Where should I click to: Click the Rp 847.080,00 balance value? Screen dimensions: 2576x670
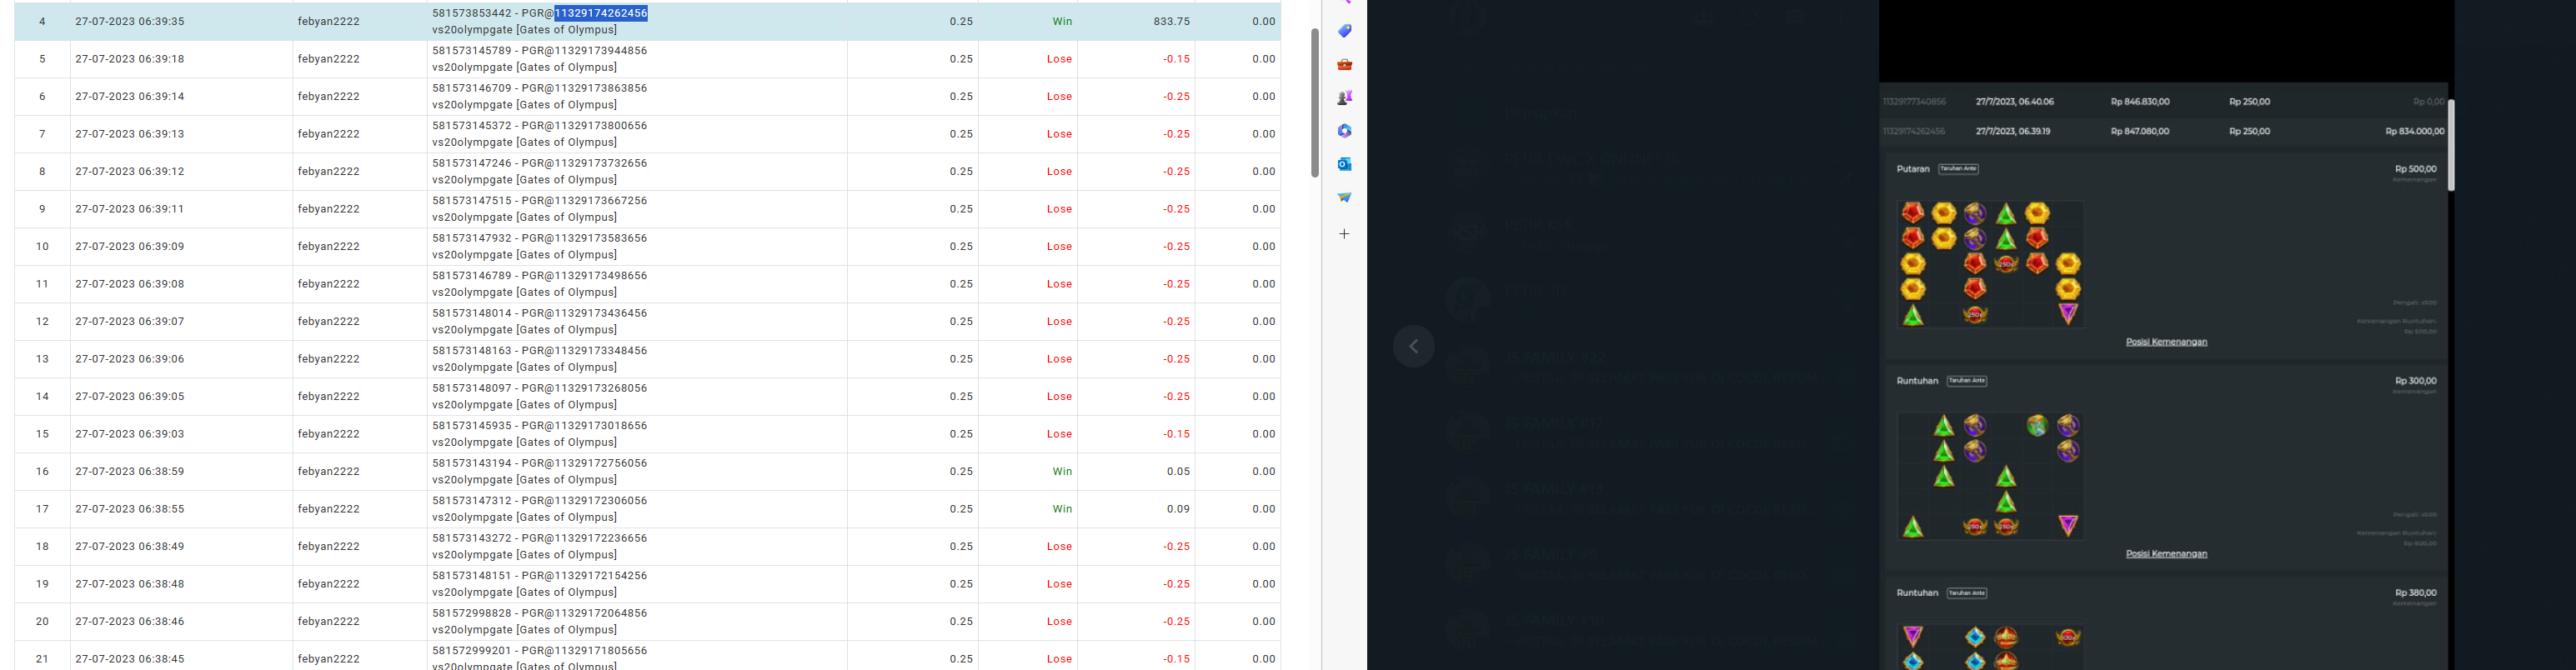click(x=2140, y=132)
